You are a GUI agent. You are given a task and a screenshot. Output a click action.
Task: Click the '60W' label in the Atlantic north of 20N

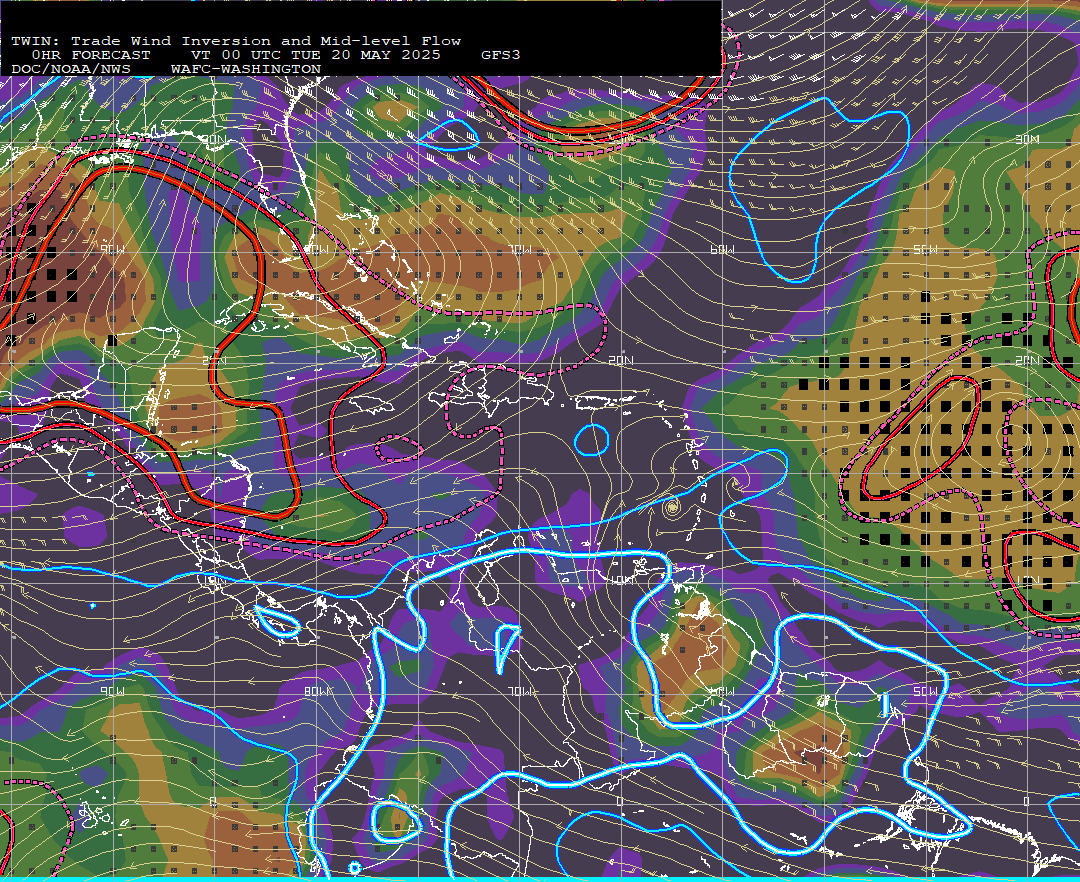pyautogui.click(x=723, y=249)
